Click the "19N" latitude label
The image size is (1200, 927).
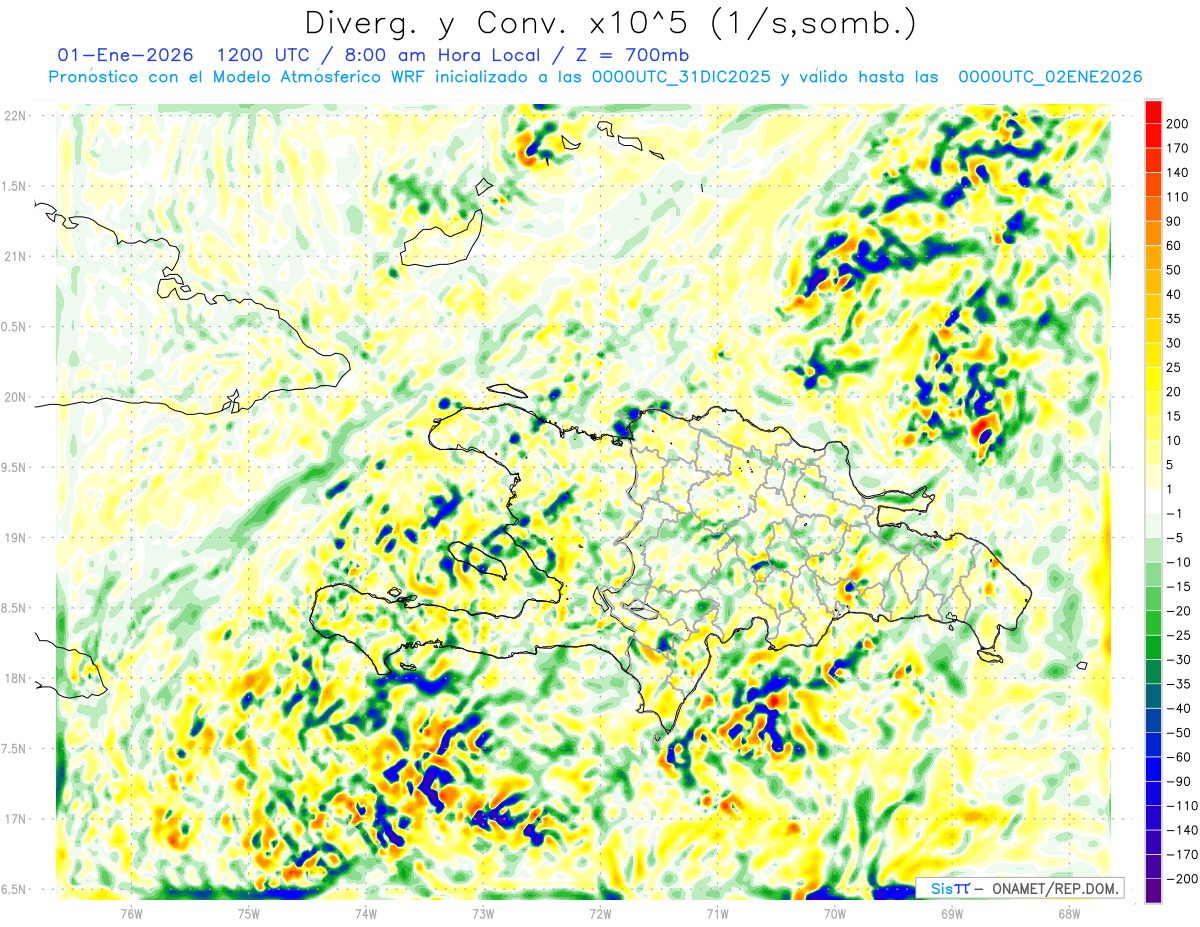tap(15, 537)
